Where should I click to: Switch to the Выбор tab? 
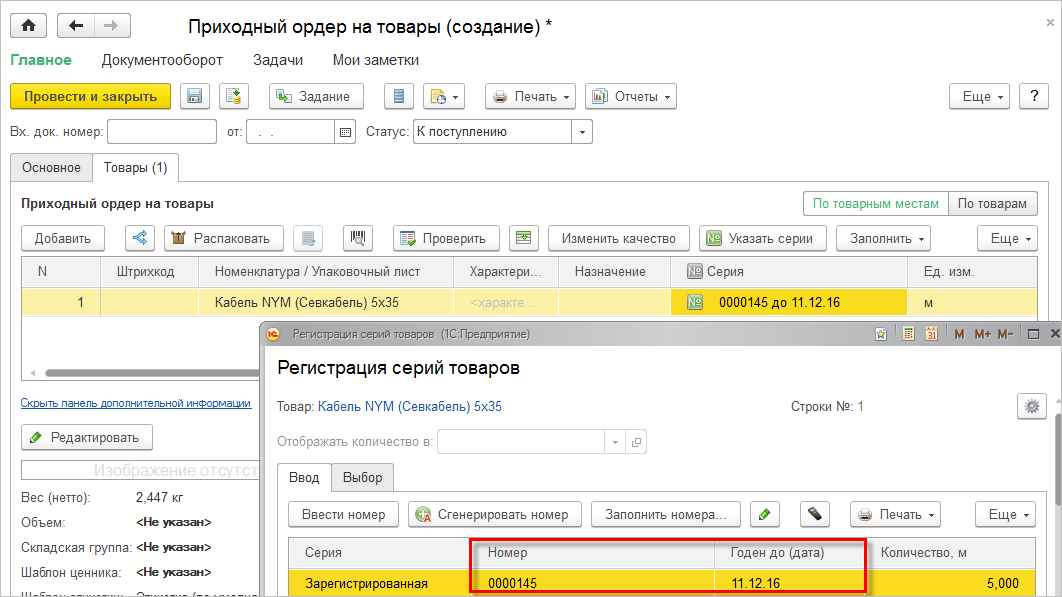click(362, 477)
